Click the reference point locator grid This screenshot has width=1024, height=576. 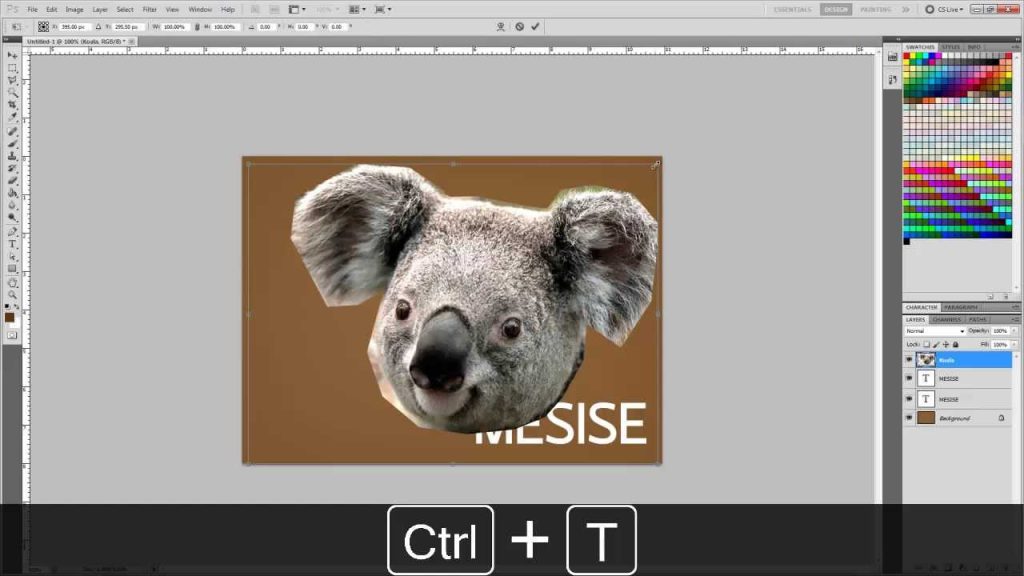pos(43,27)
